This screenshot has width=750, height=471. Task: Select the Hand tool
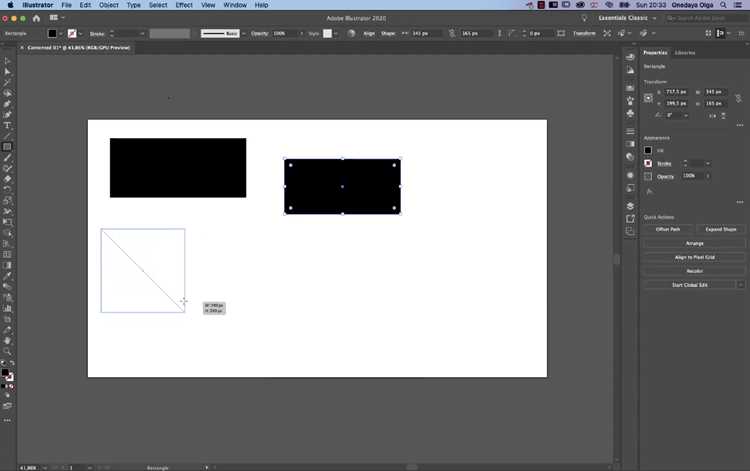(7, 341)
